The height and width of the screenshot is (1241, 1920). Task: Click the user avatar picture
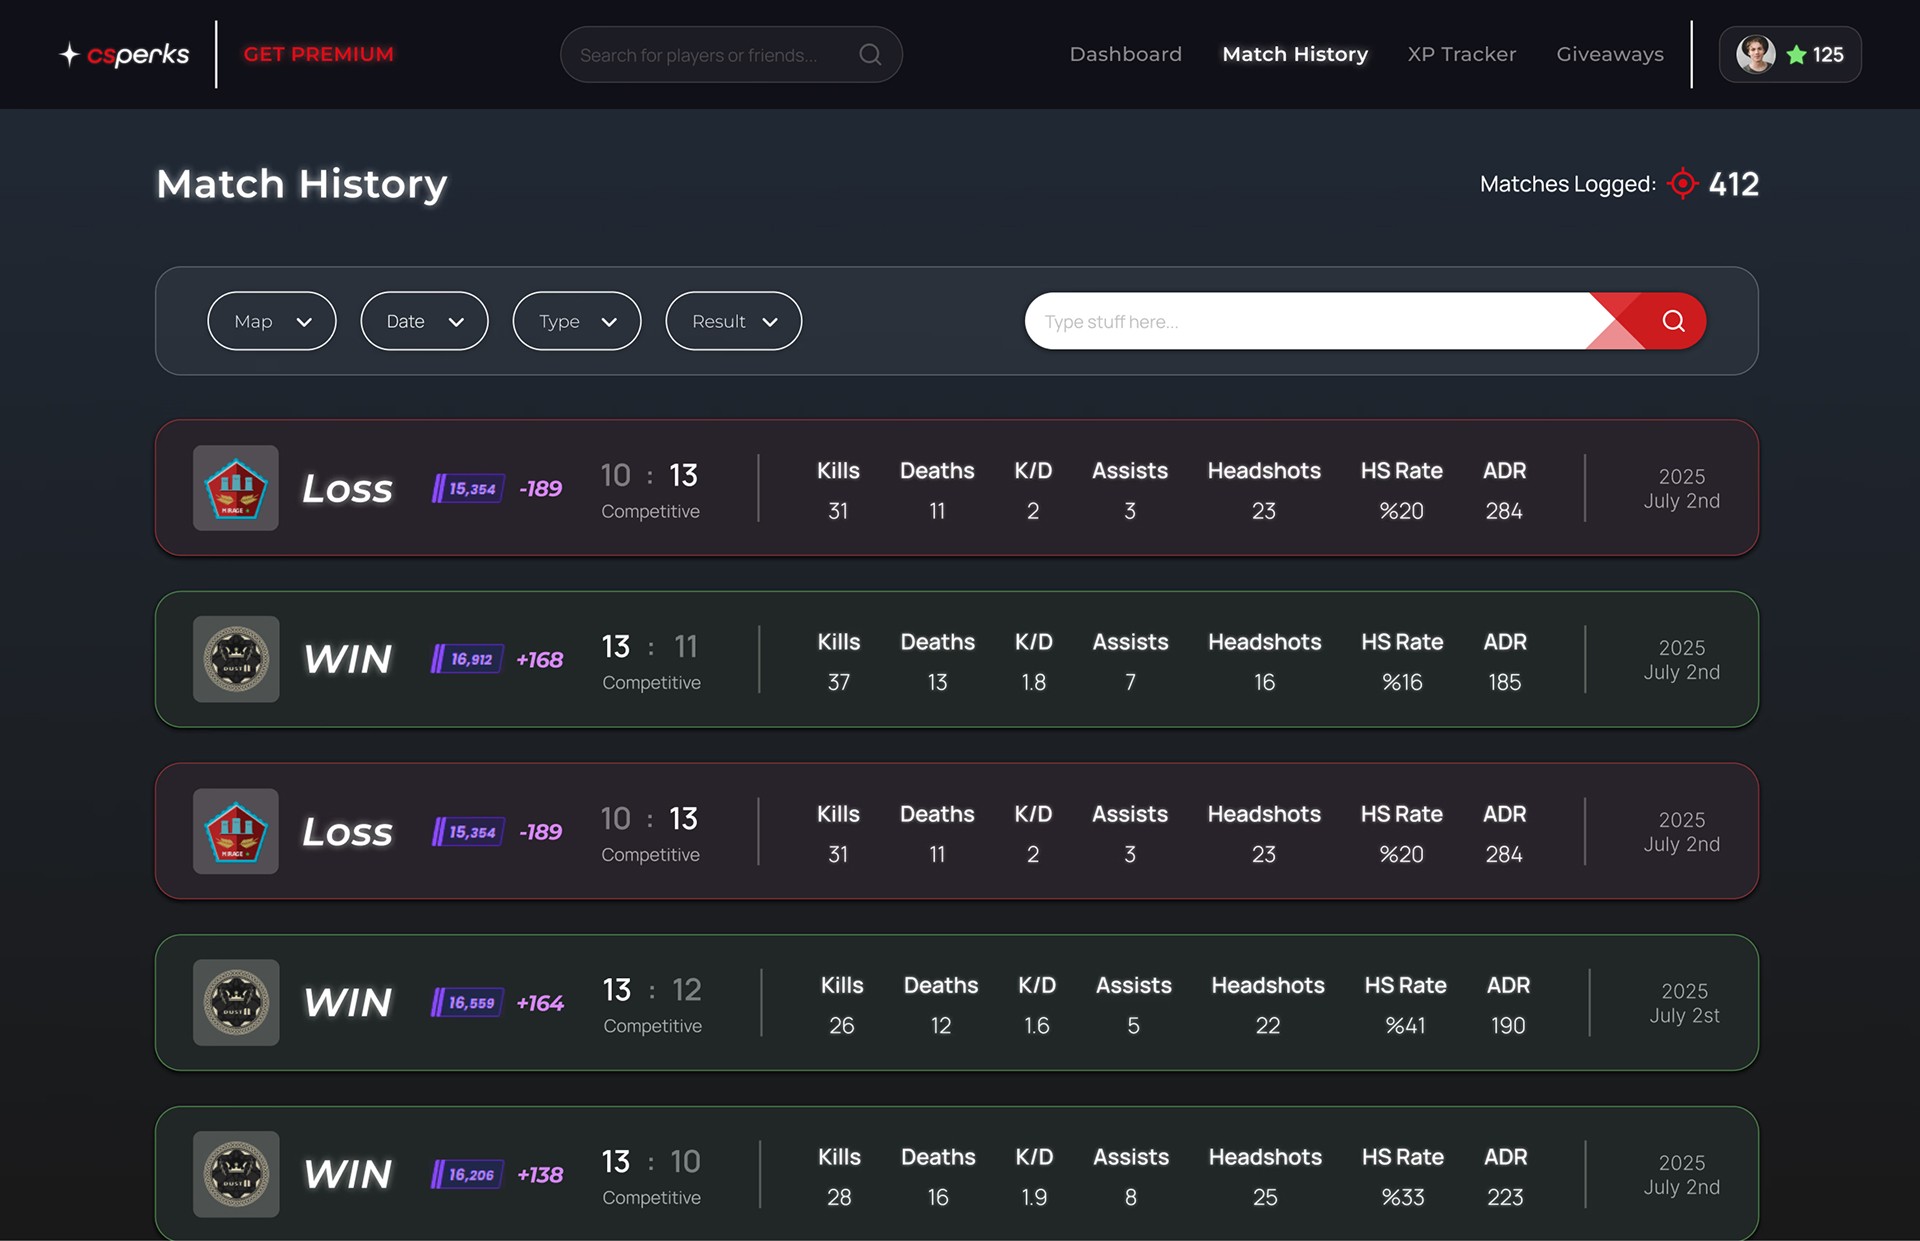pyautogui.click(x=1755, y=54)
